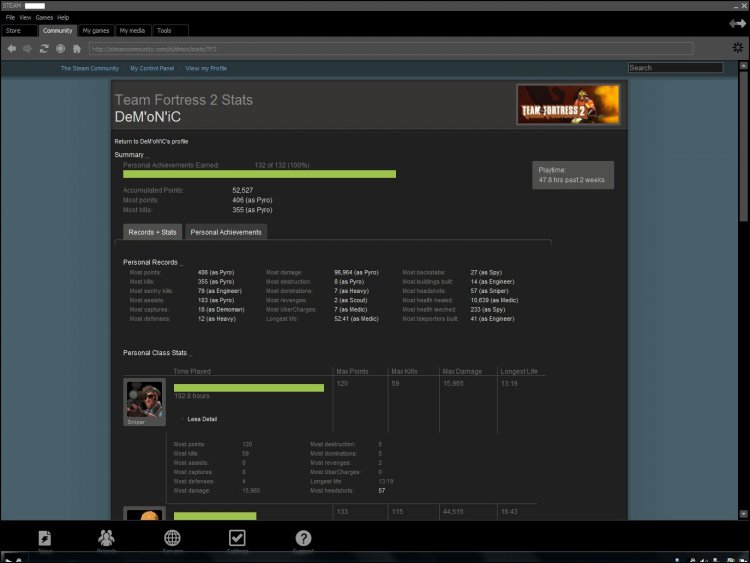Open Settings checkmark icon
750x563 pixels.
(x=237, y=538)
